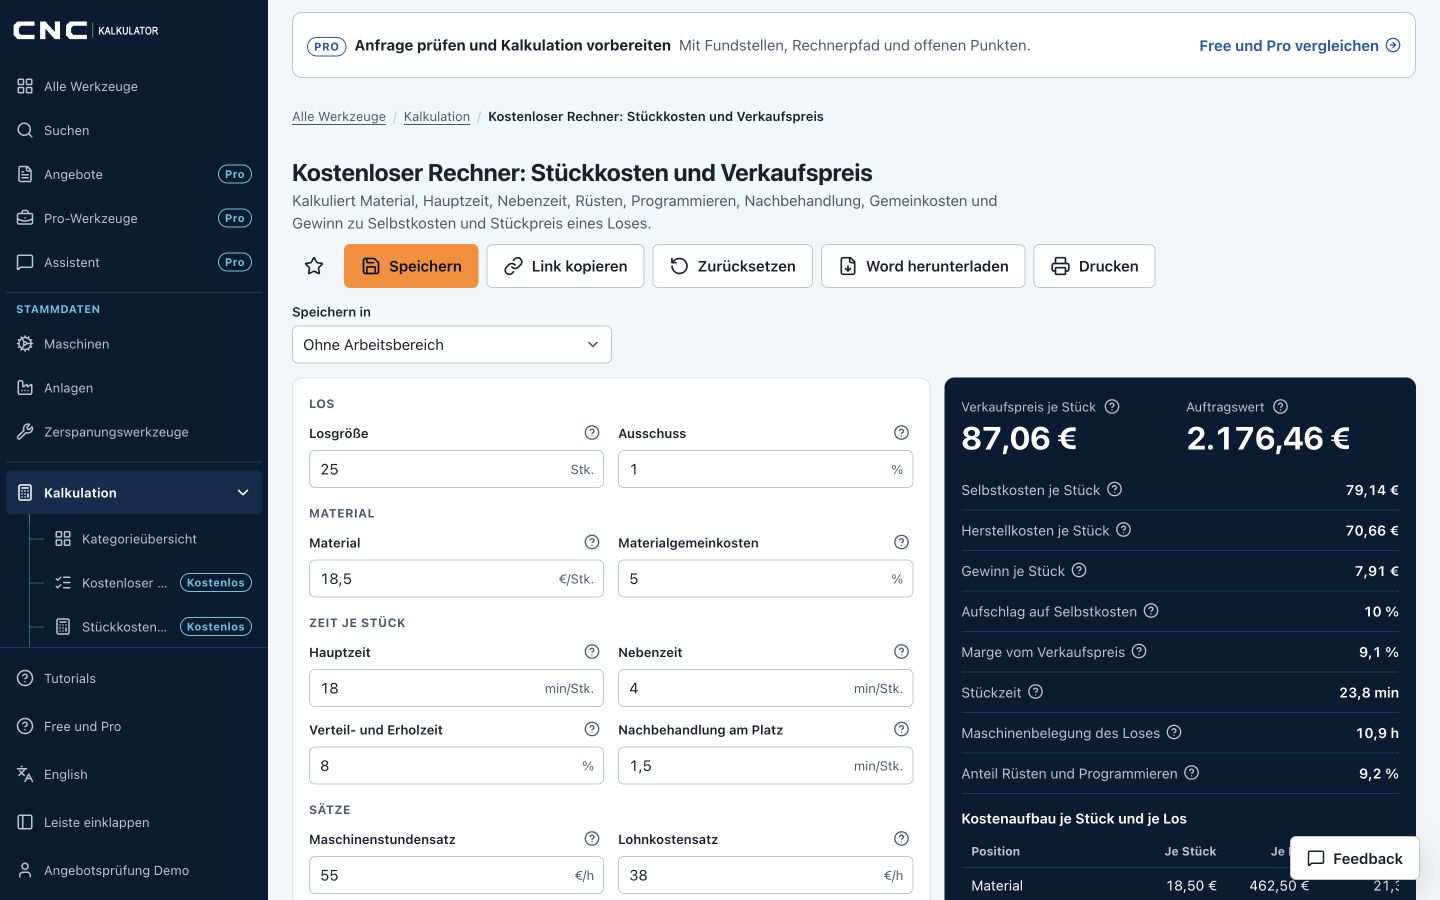Open Maschinen under Stammdaten
This screenshot has height=900, width=1440.
134,344
